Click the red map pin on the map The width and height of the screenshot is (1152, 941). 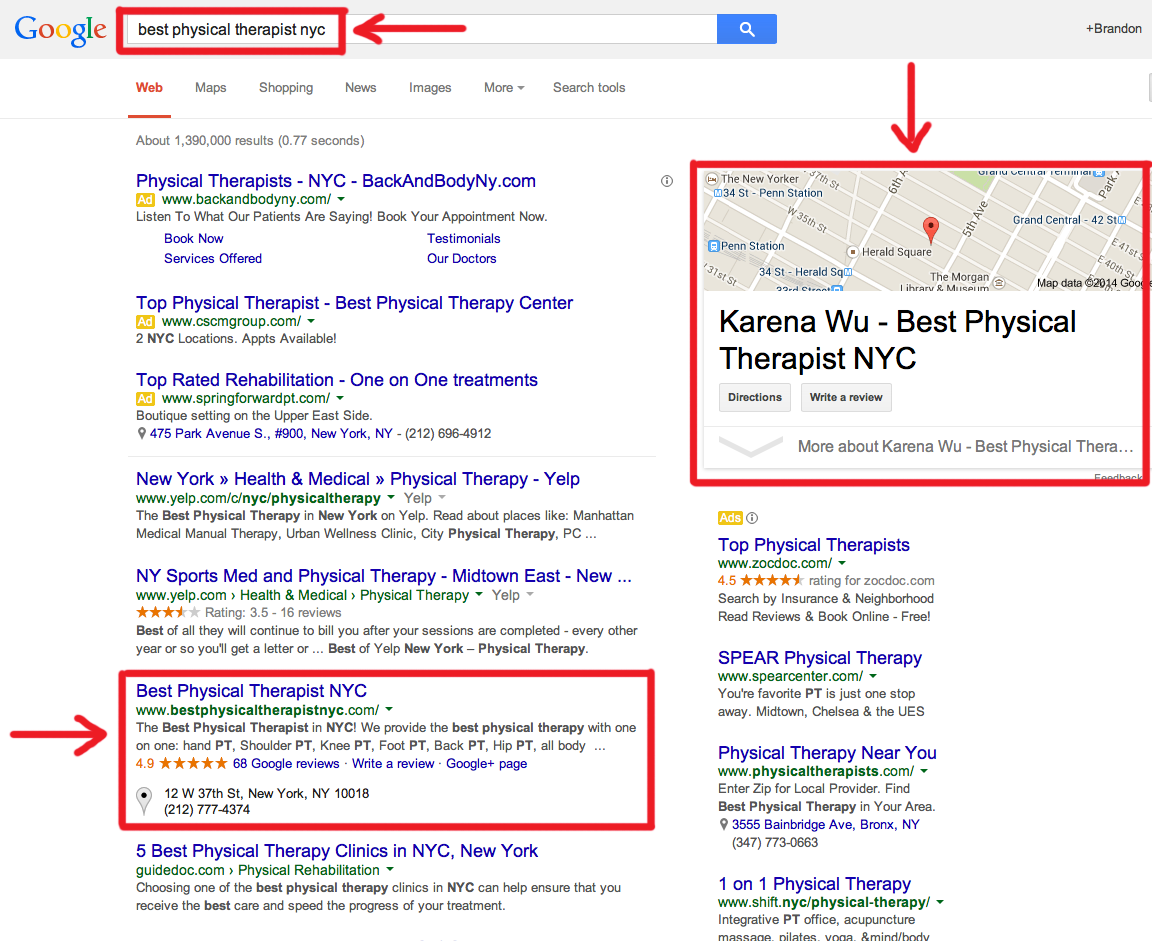(930, 229)
